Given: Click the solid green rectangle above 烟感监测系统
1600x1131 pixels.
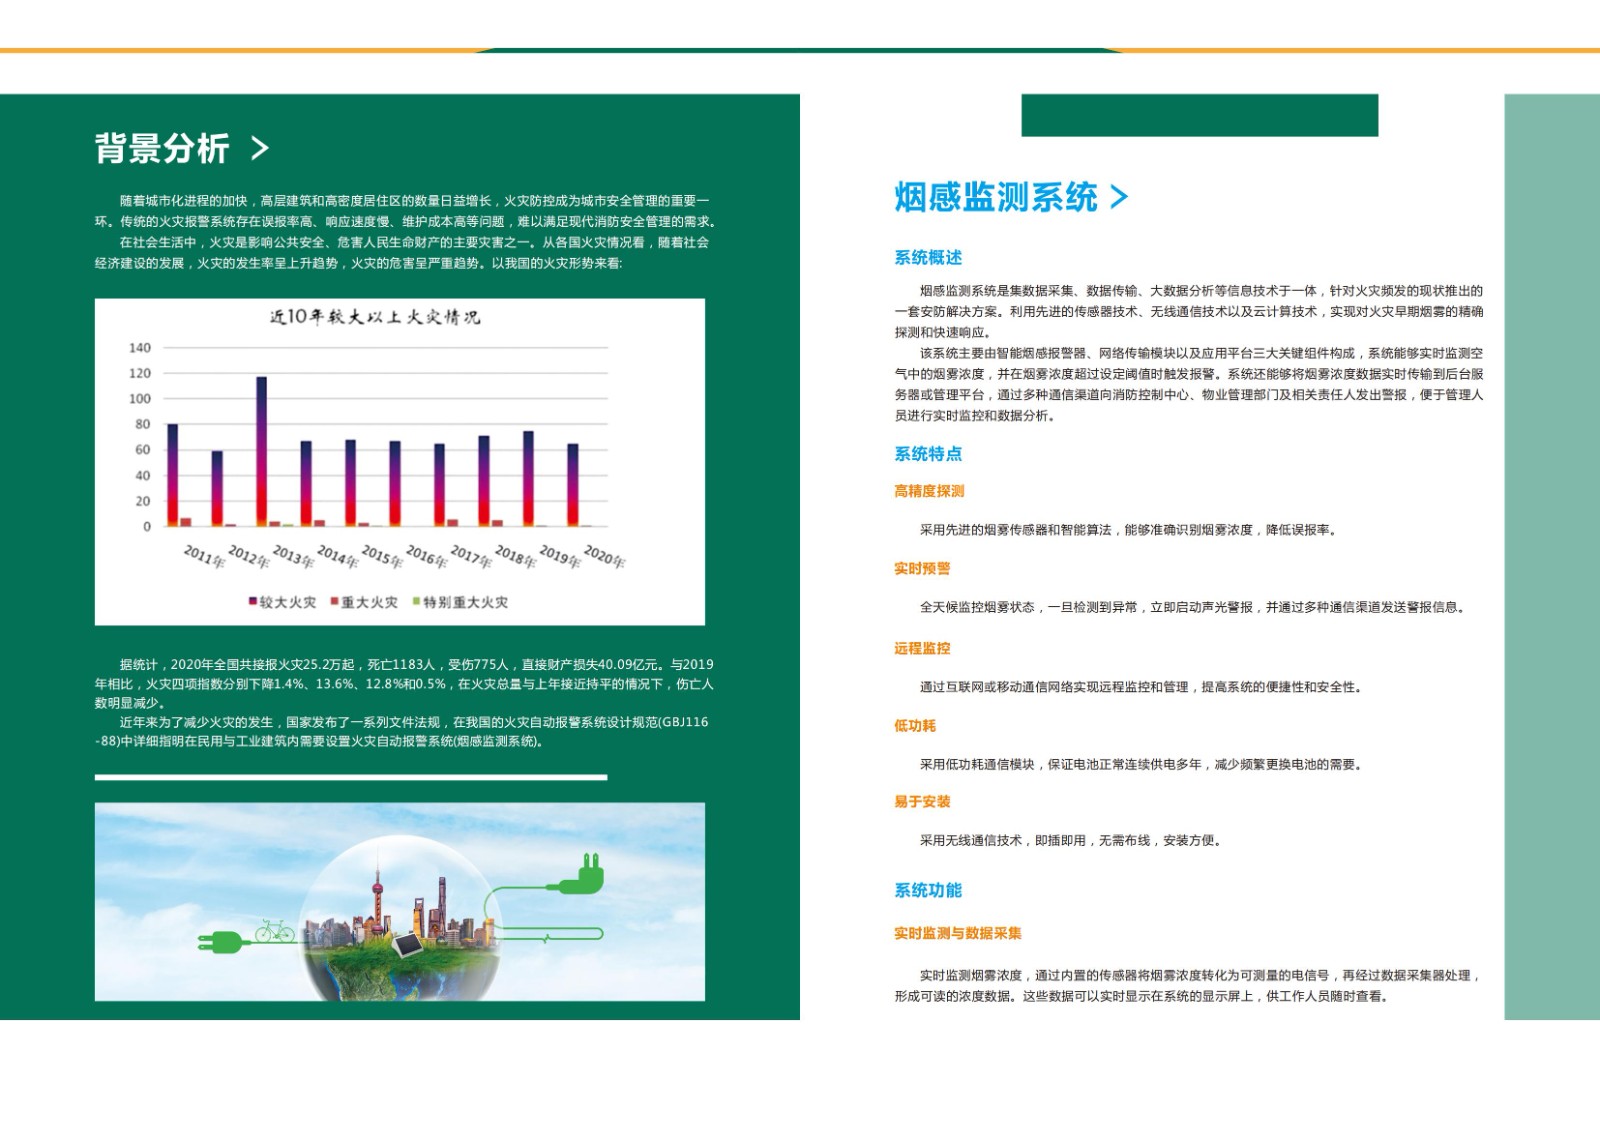Looking at the screenshot, I should click(x=1199, y=115).
